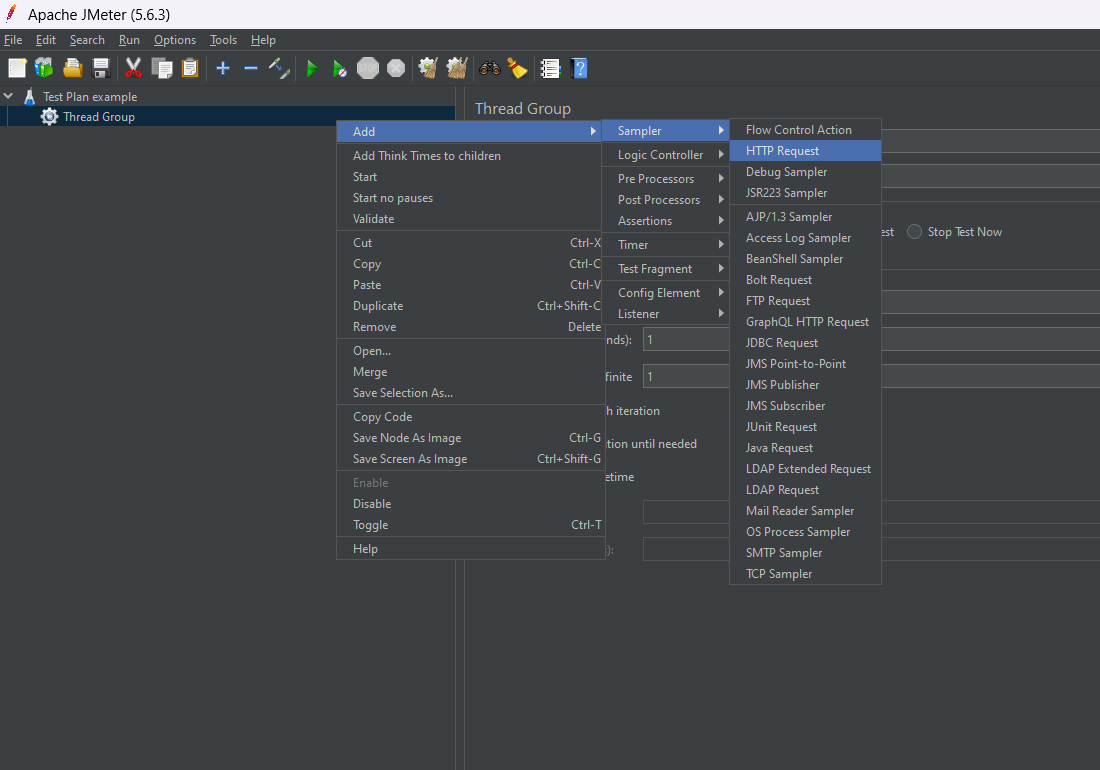Screen dimensions: 1100x770
Task: Open the Help menu in menu bar
Action: click(x=263, y=39)
